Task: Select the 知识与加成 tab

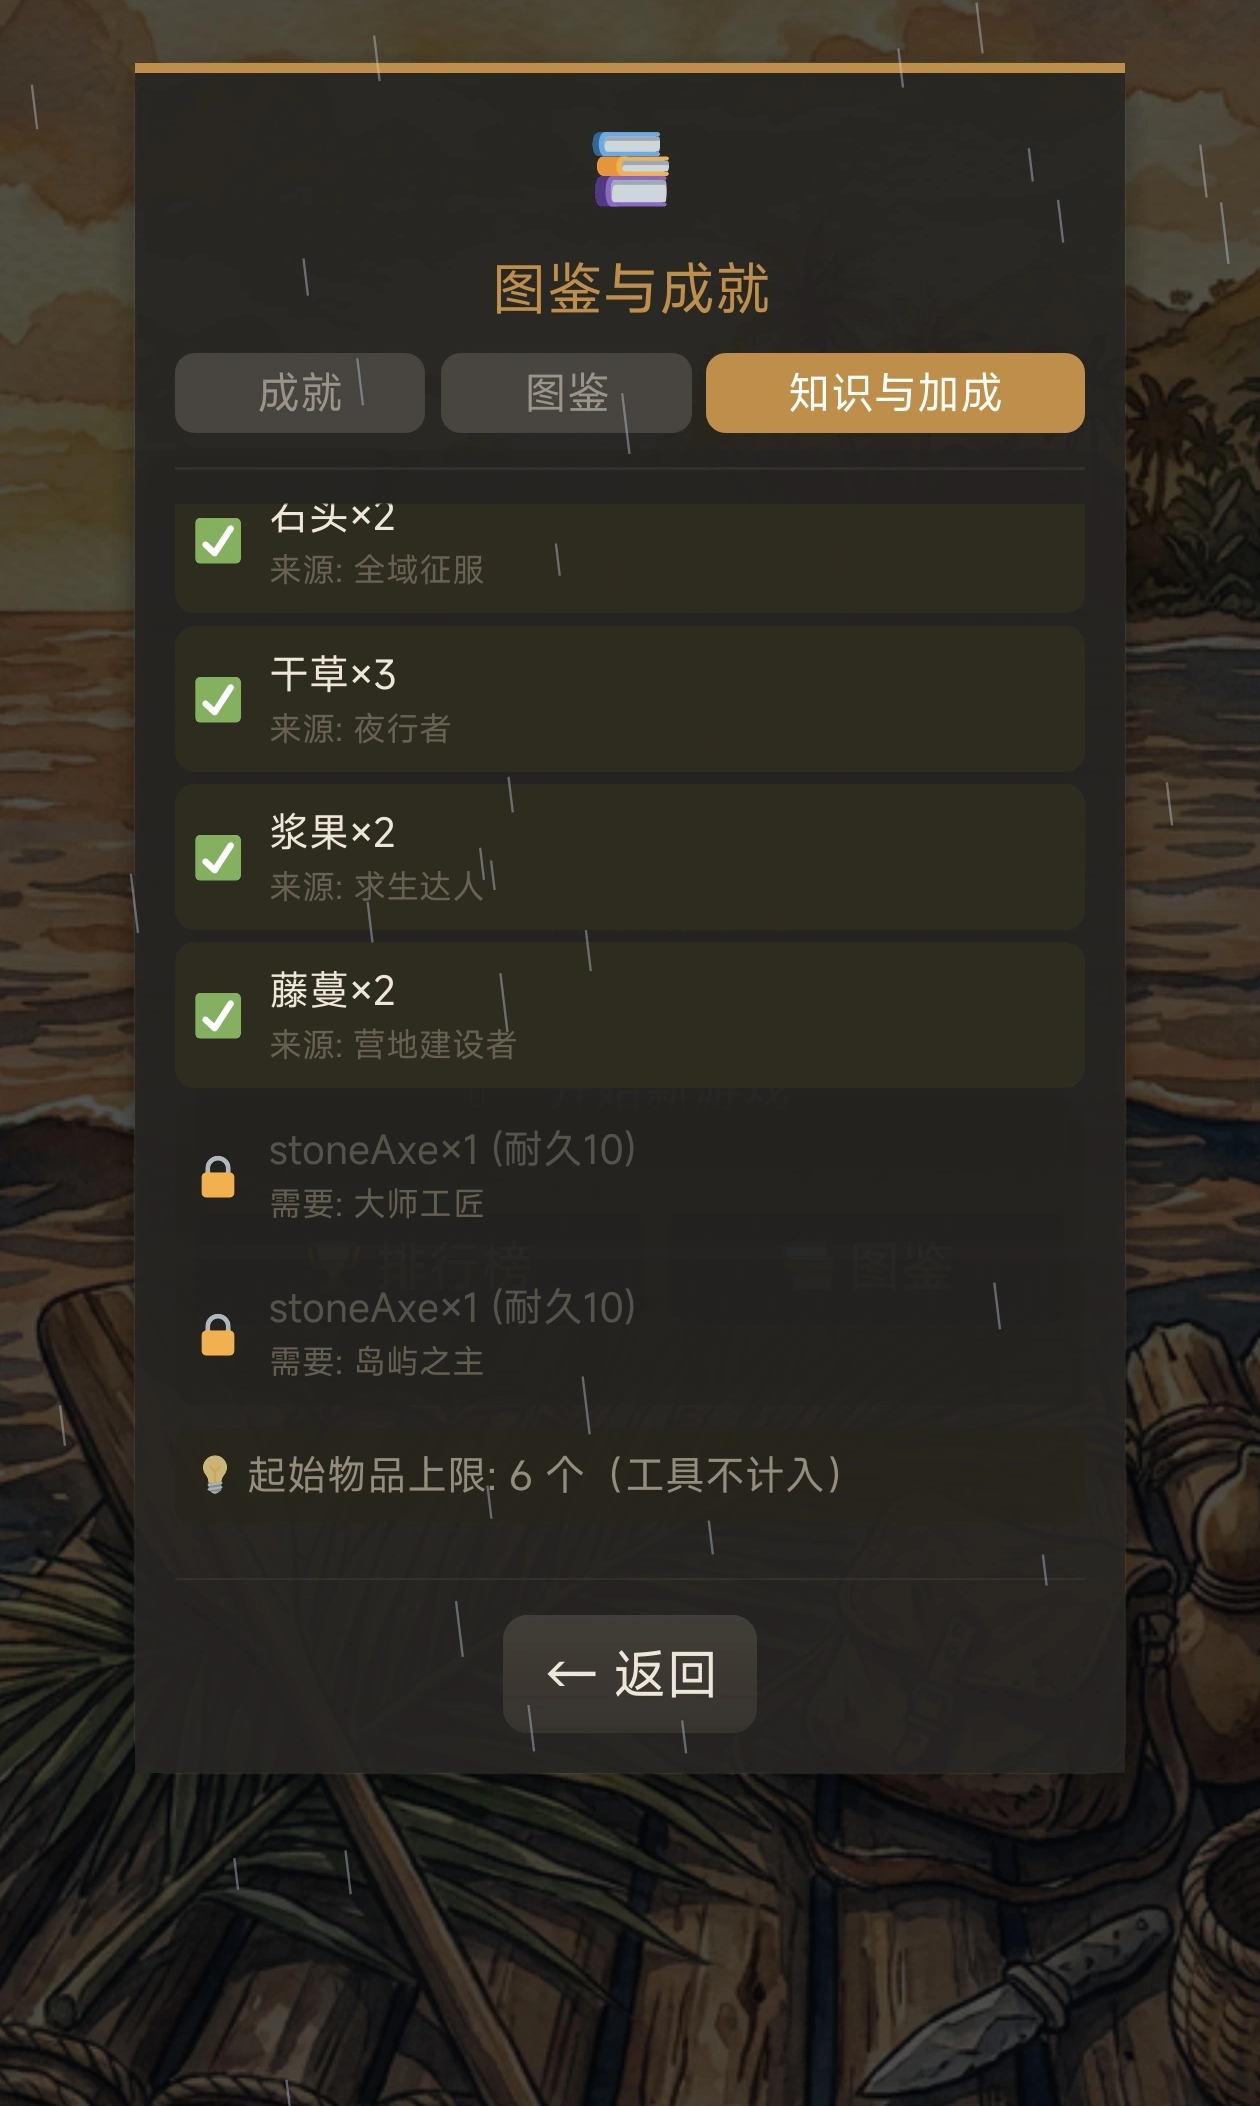Action: (895, 393)
